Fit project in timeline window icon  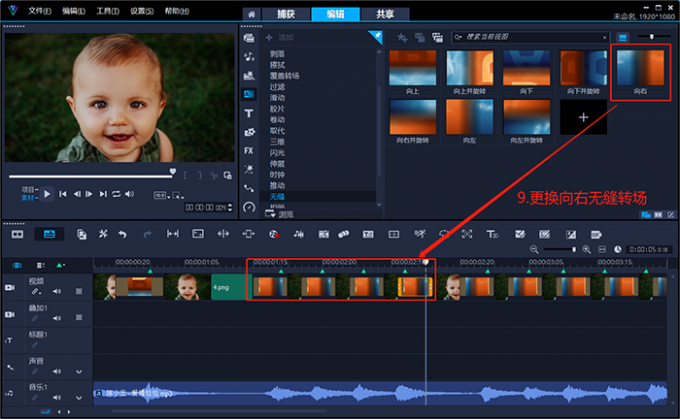pyautogui.click(x=602, y=249)
